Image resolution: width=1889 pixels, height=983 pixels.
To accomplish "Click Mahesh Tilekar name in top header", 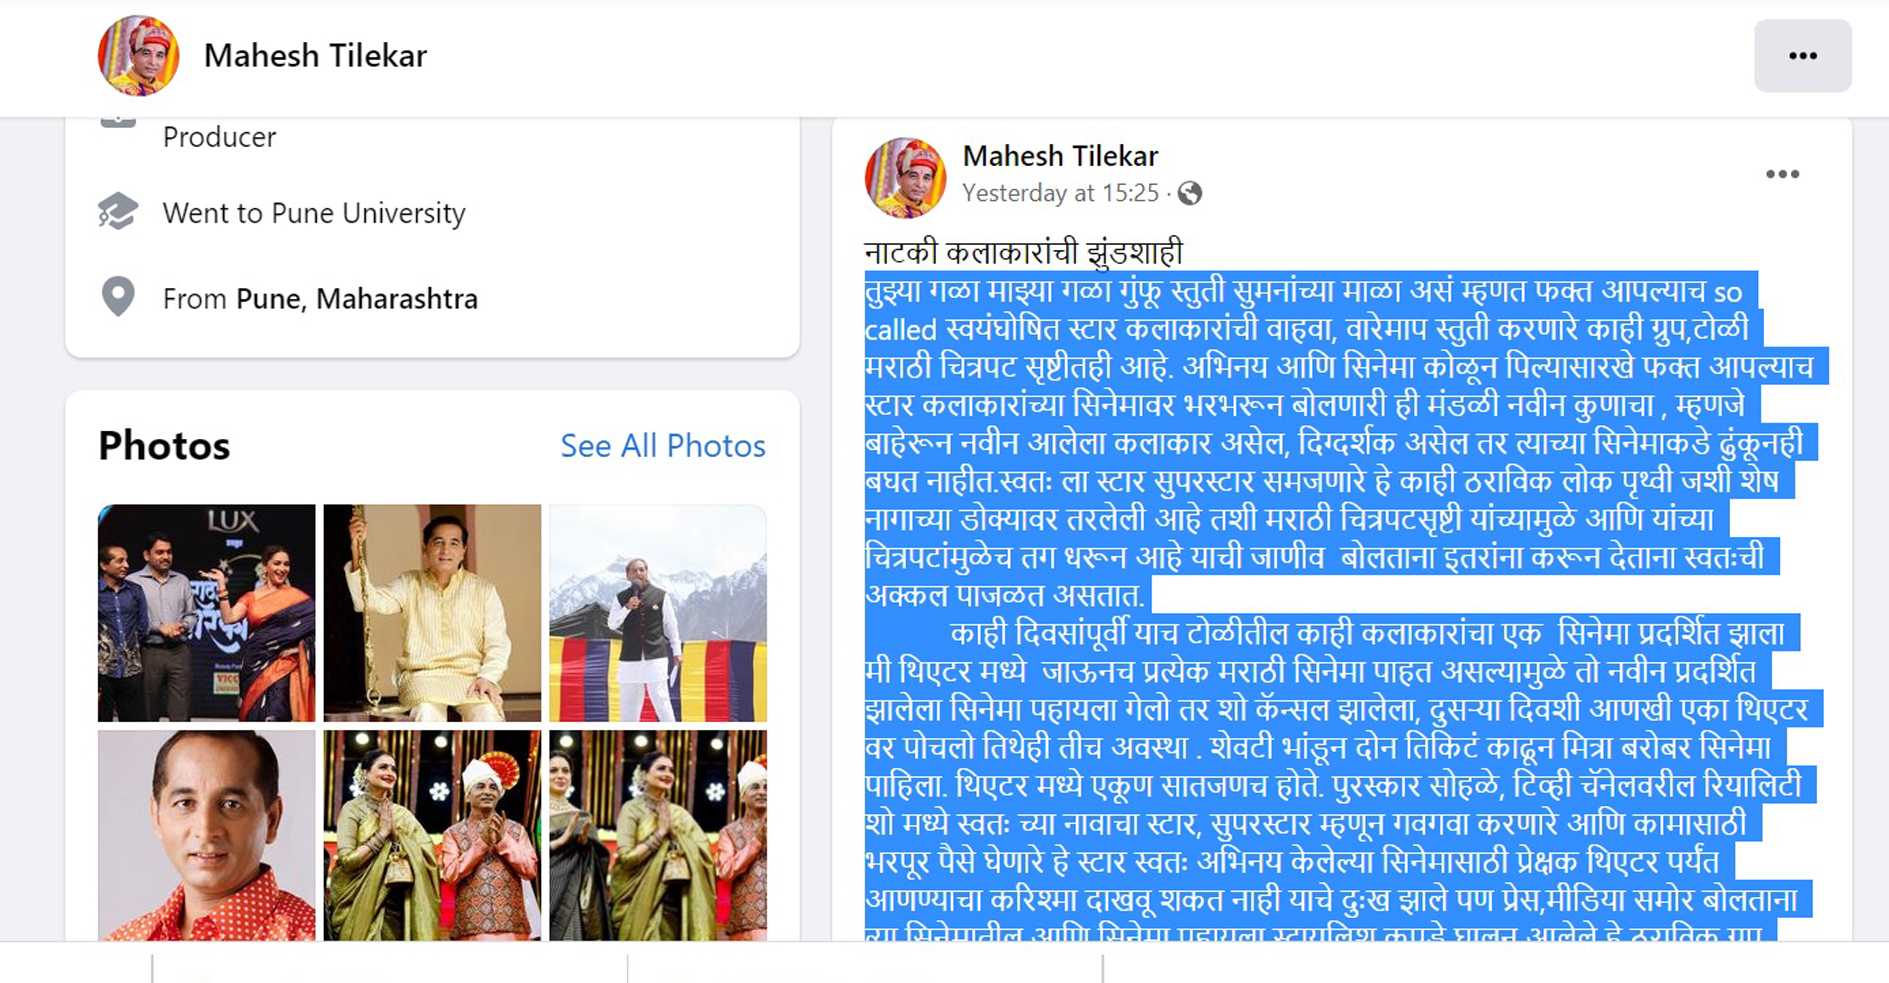I will pos(315,56).
